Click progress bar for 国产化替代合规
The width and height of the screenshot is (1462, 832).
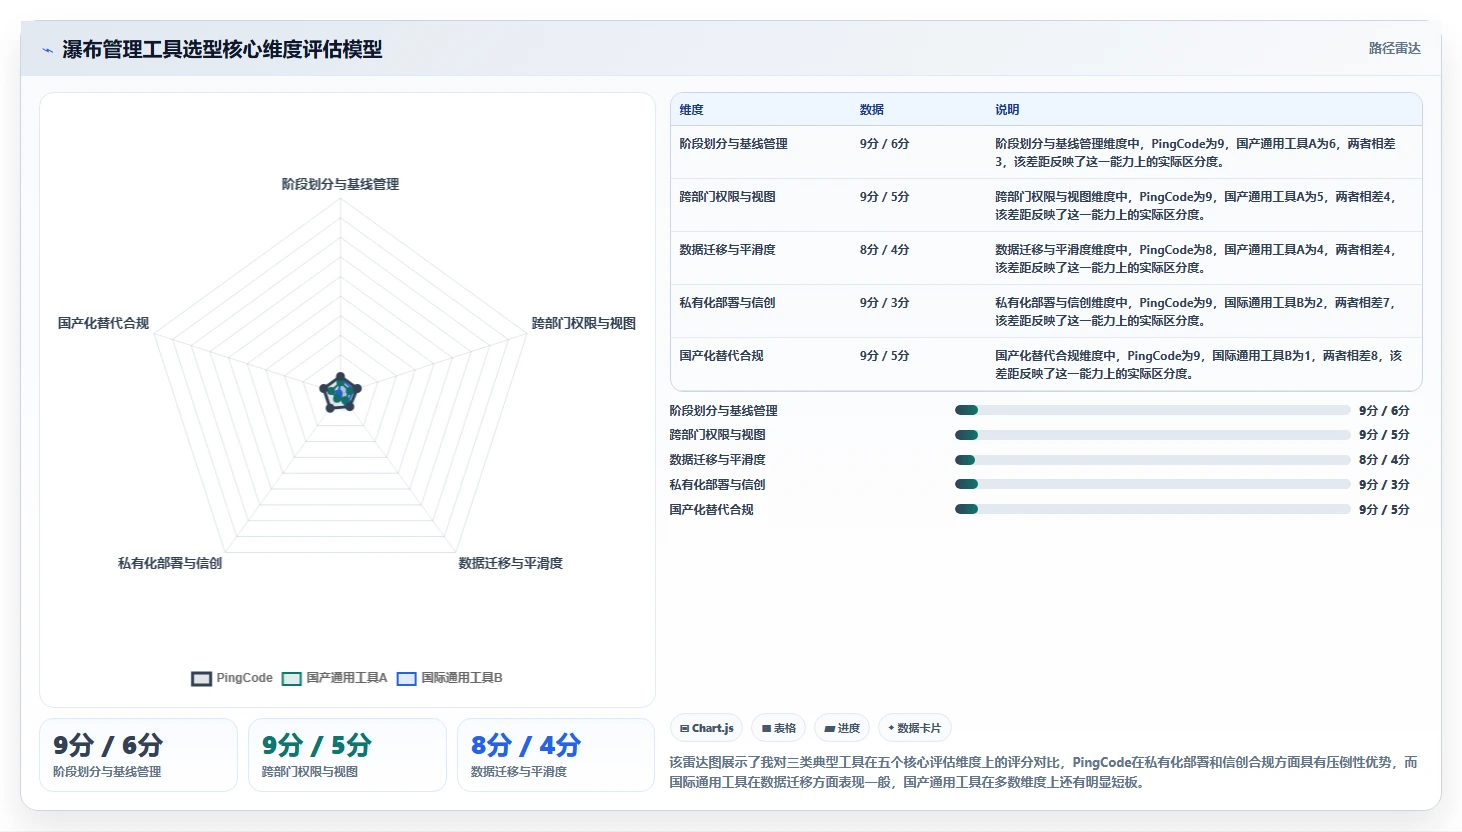click(1152, 509)
